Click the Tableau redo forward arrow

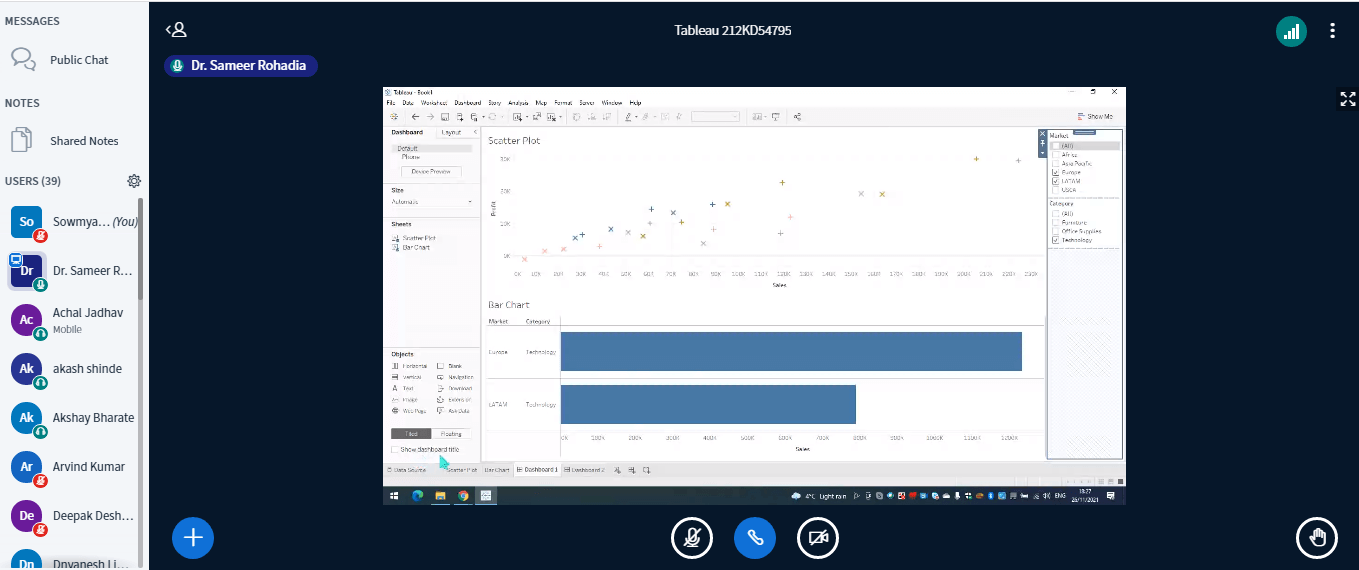point(430,117)
